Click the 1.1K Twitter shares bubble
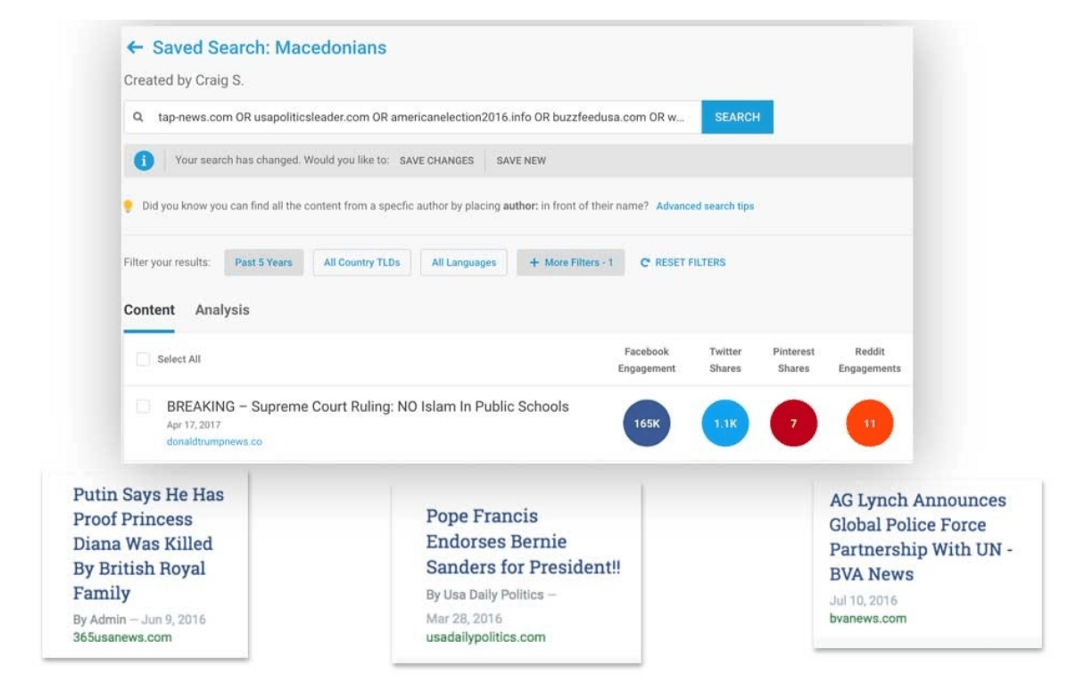The height and width of the screenshot is (681, 1067). (x=725, y=423)
